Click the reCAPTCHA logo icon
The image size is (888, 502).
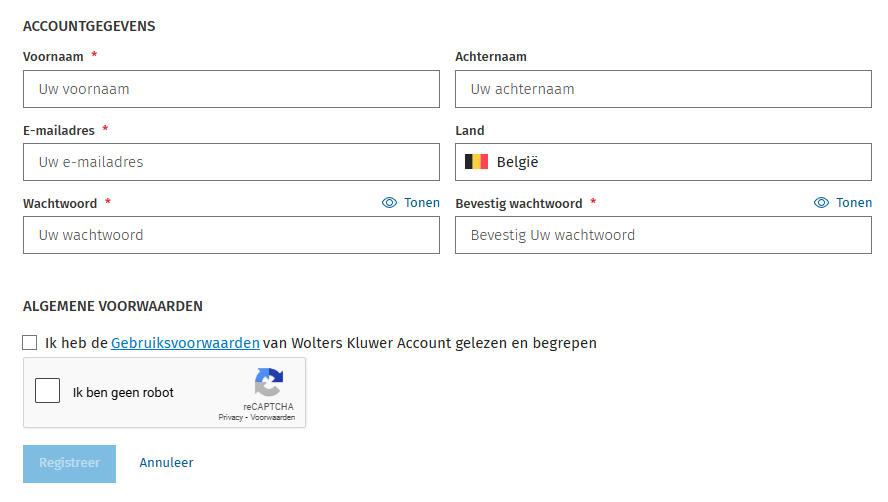(x=268, y=383)
